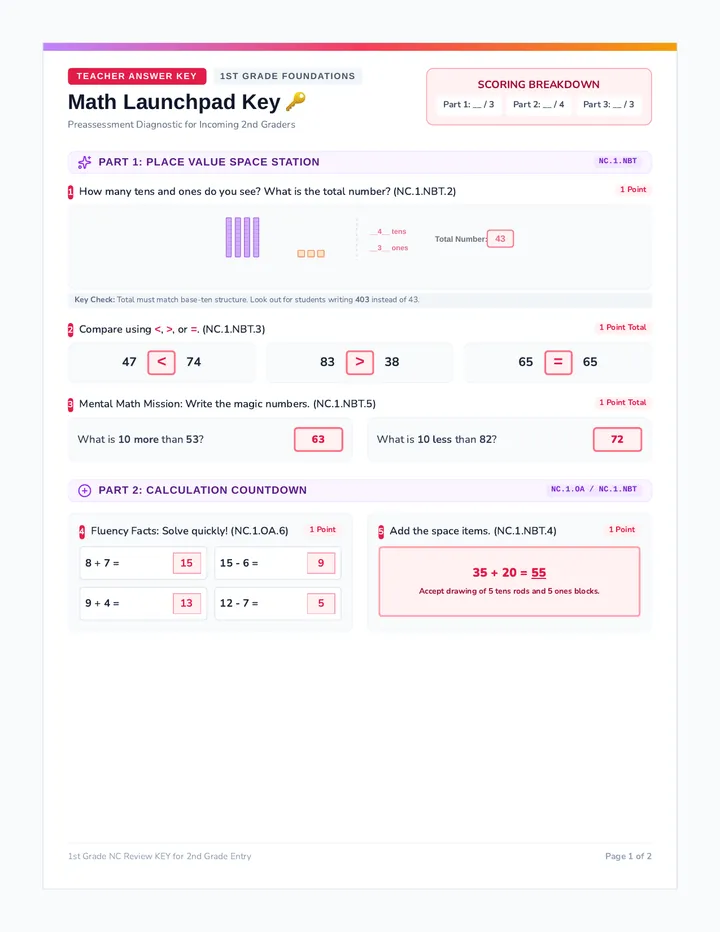Click the orange ones blocks illustration
The image size is (720, 932).
(311, 254)
